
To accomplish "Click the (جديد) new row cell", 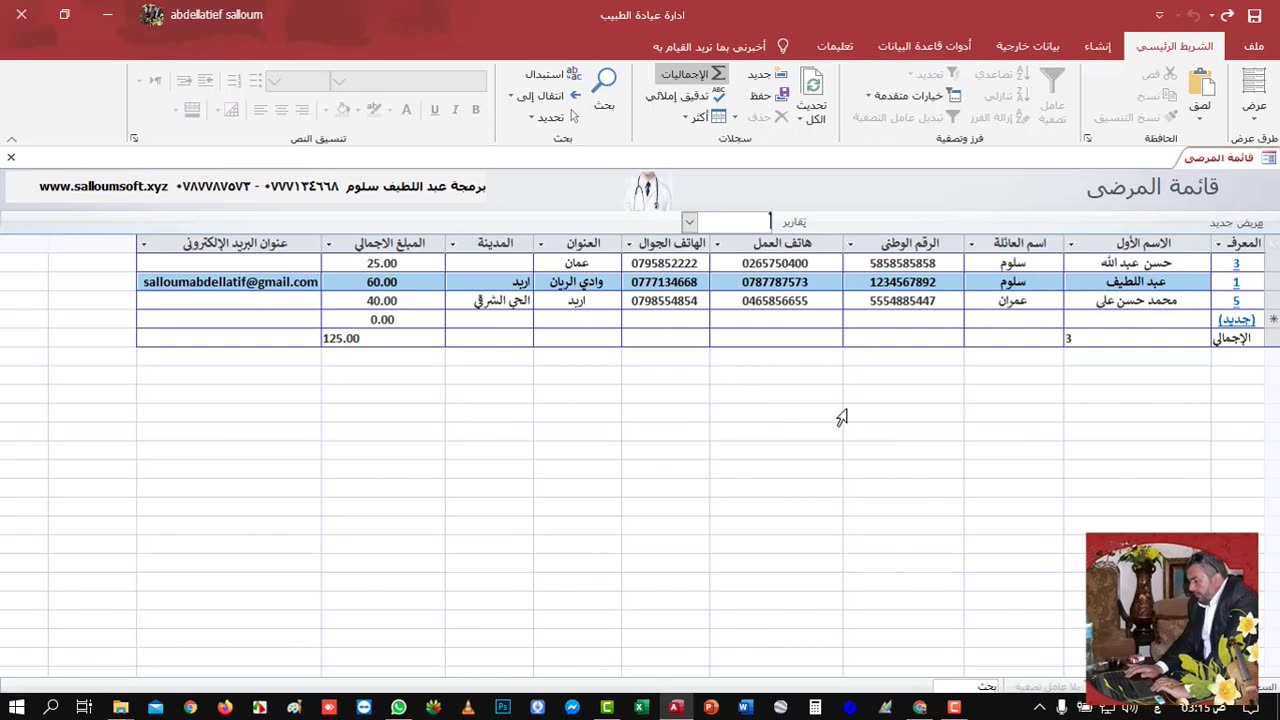I will [1237, 320].
